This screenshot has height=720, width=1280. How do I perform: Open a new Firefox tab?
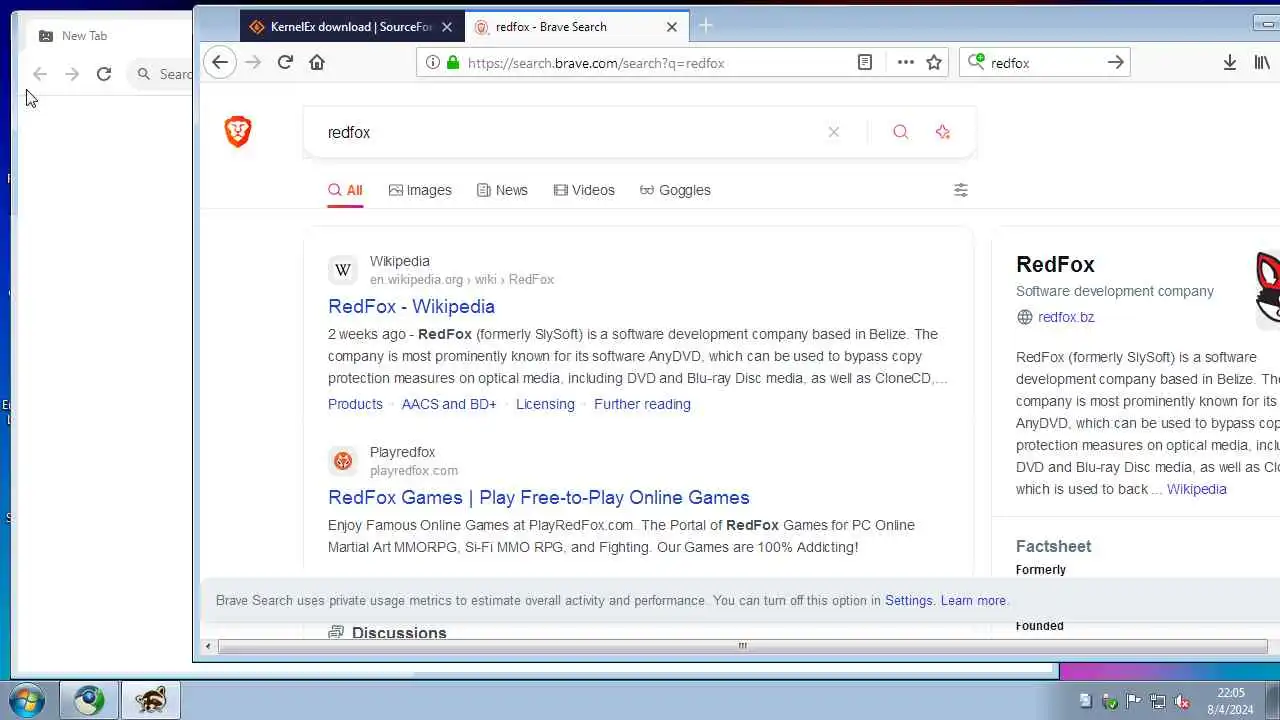click(706, 26)
